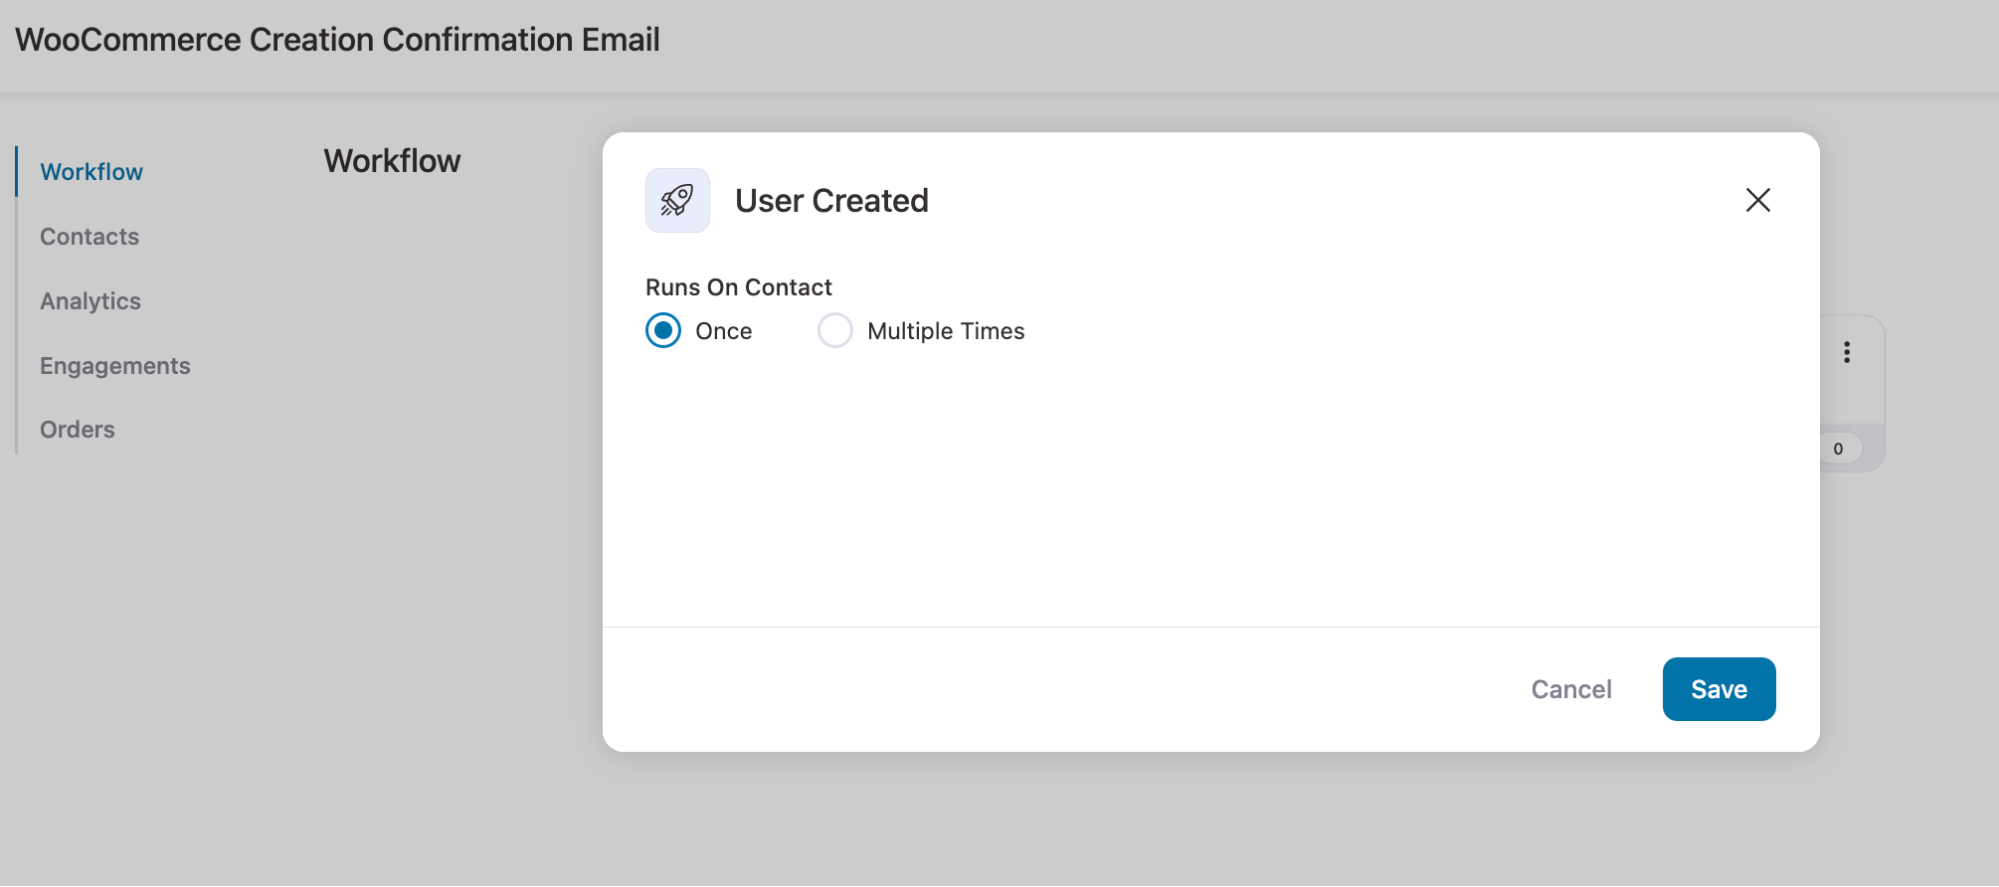Click the Runs On Contact label
This screenshot has width=1999, height=887.
[x=738, y=287]
